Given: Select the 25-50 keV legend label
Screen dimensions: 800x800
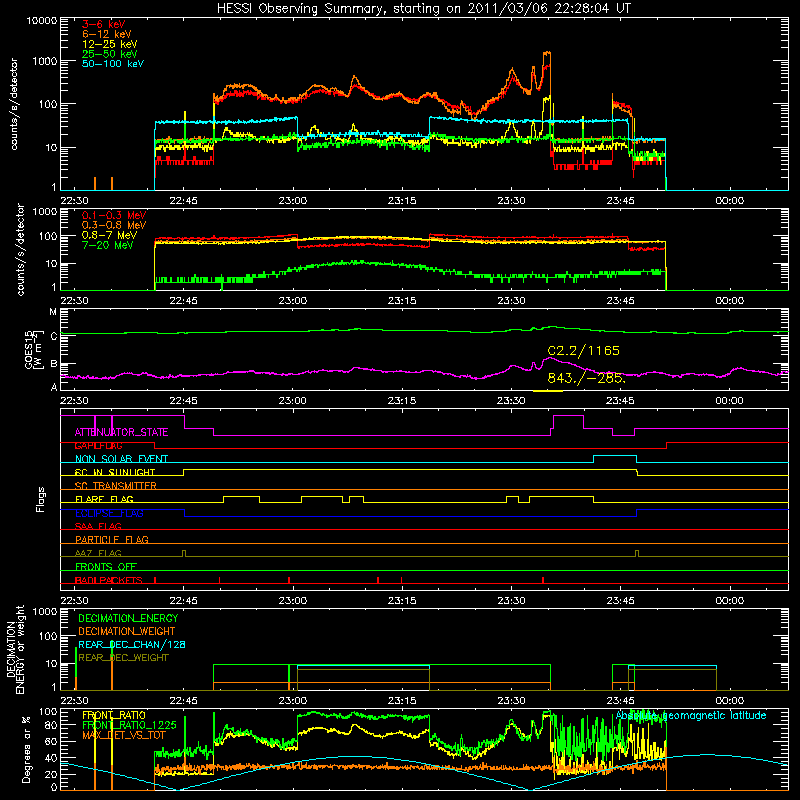Looking at the screenshot, I should click(x=110, y=54).
